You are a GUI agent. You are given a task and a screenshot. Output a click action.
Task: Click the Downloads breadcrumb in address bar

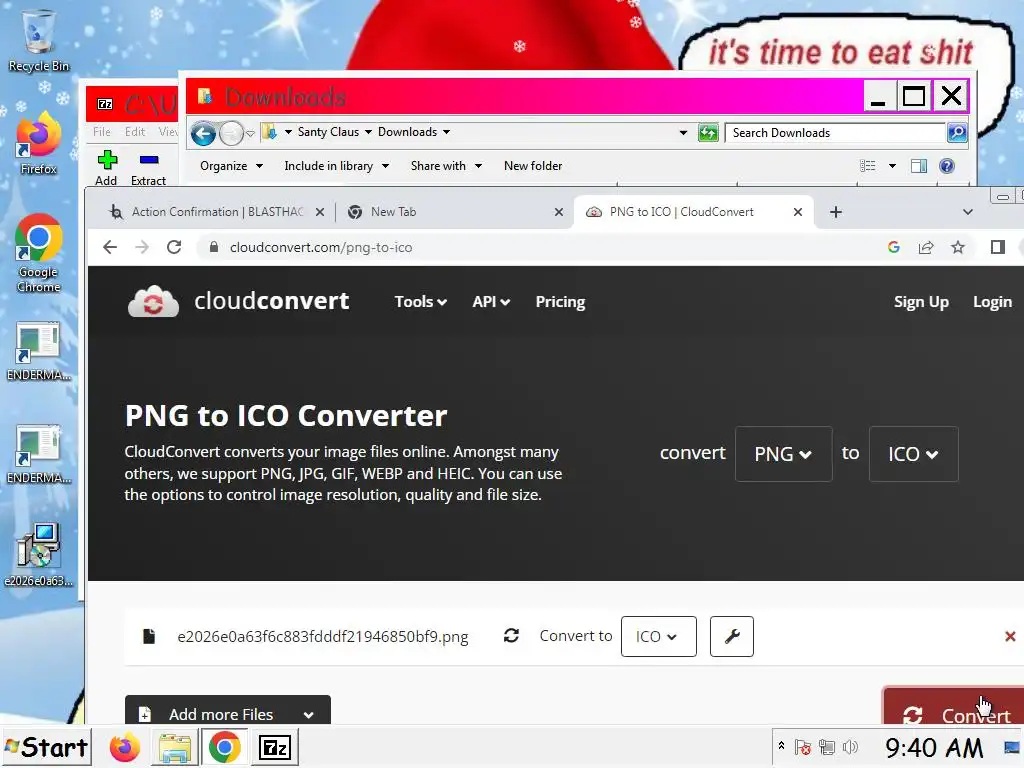point(408,132)
